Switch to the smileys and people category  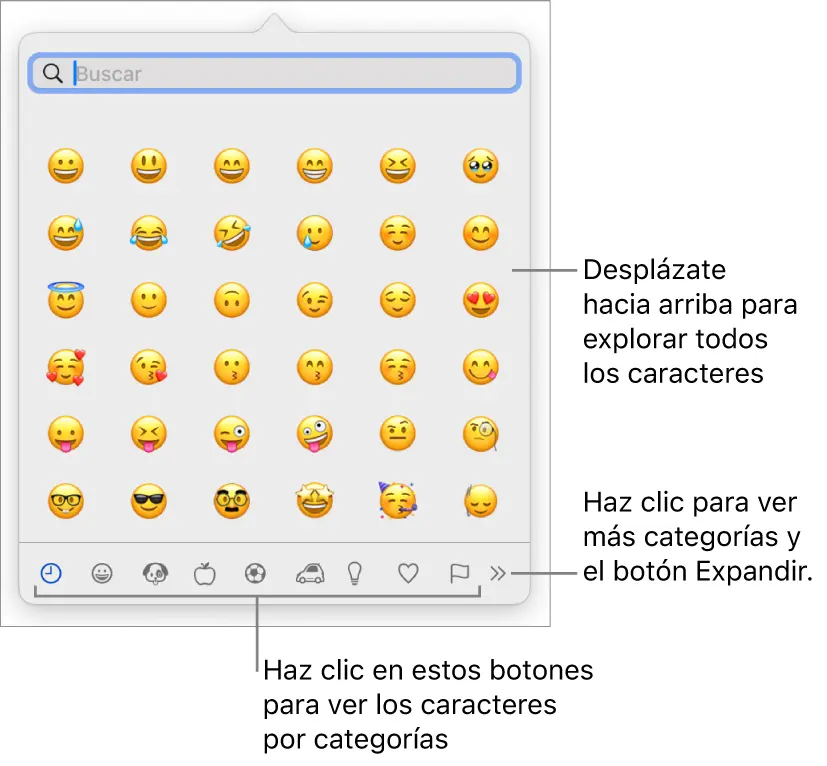pyautogui.click(x=102, y=573)
